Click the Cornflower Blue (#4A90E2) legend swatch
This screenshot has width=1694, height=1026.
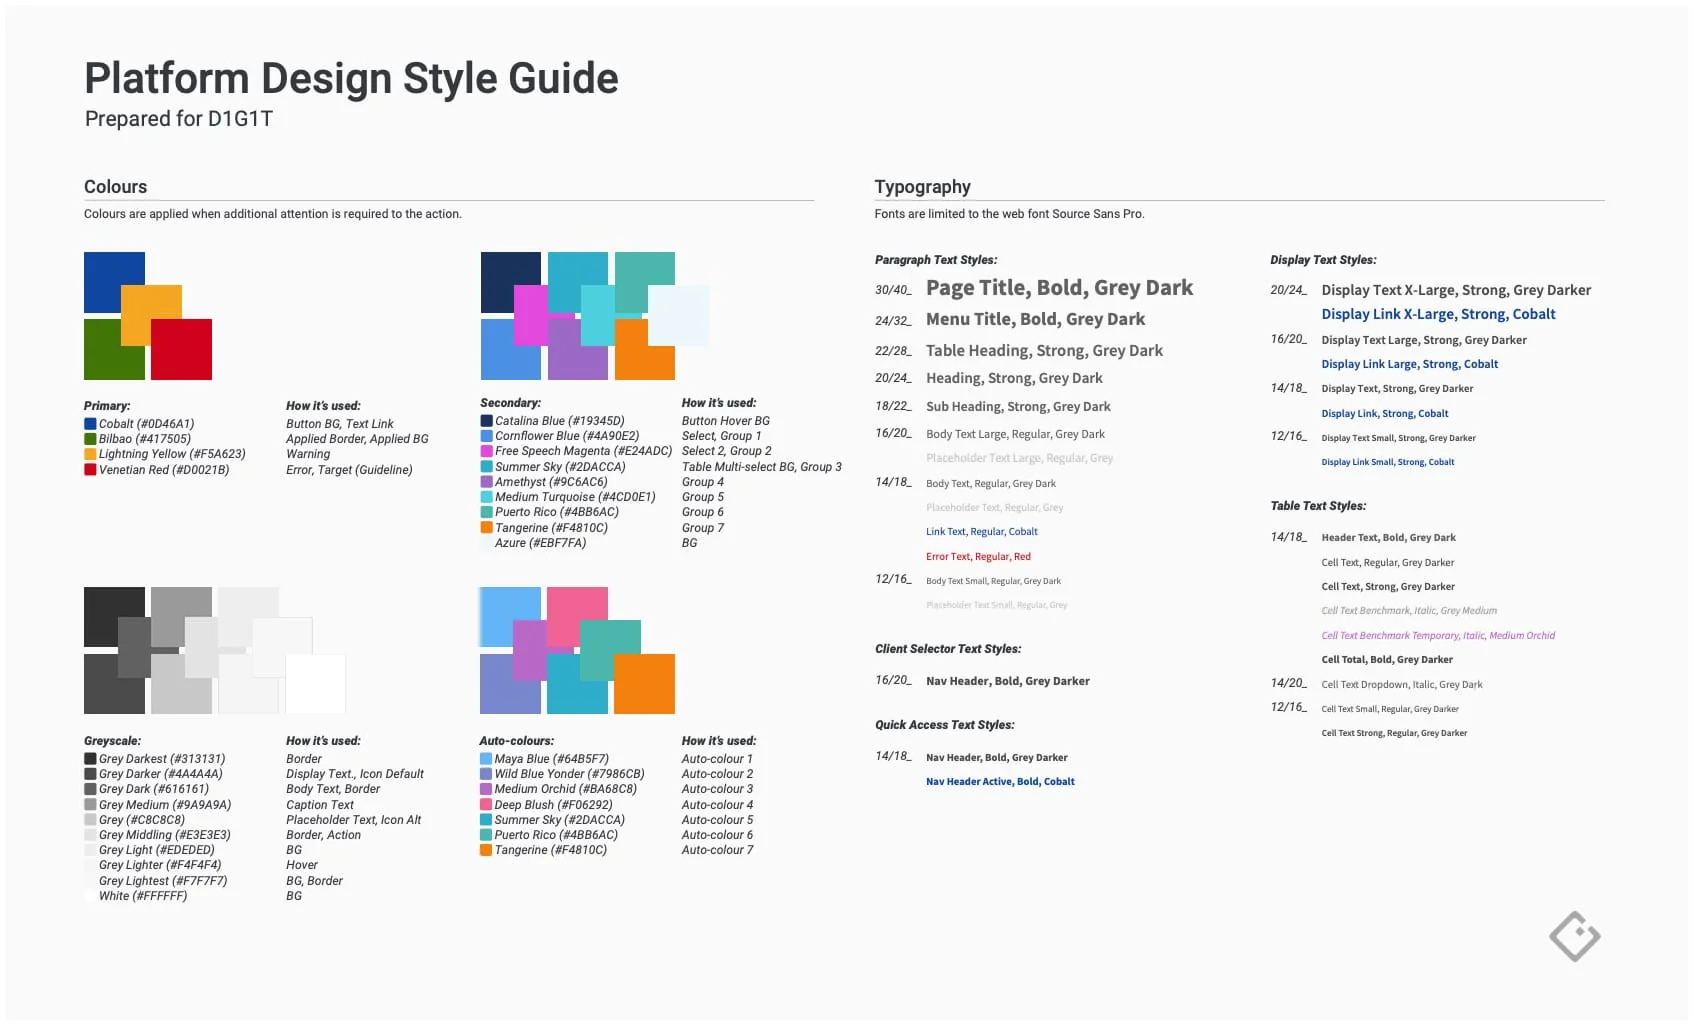click(x=486, y=436)
